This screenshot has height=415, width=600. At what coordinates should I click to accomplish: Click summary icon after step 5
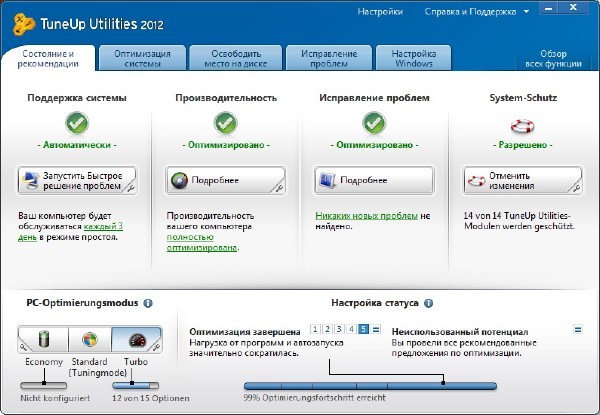376,329
